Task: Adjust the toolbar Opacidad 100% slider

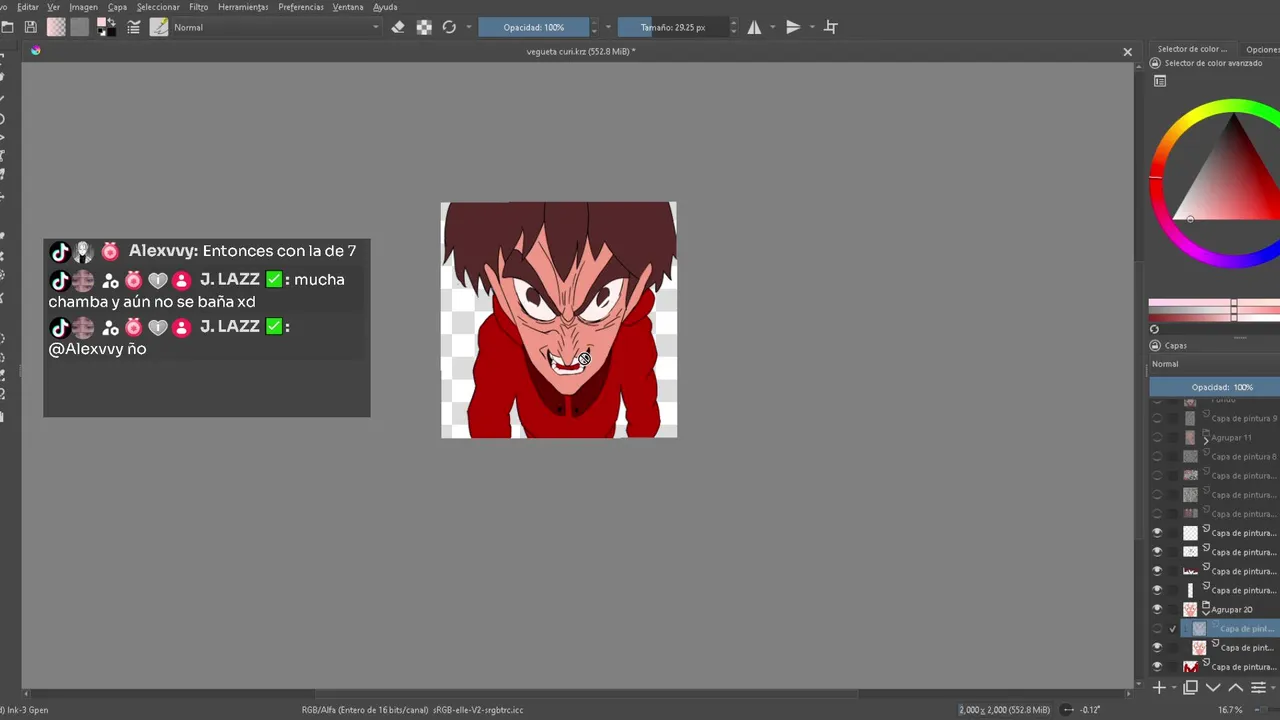Action: [x=533, y=27]
